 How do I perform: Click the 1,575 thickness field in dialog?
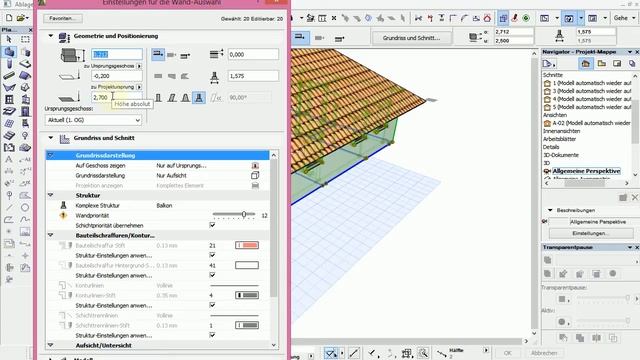(253, 76)
